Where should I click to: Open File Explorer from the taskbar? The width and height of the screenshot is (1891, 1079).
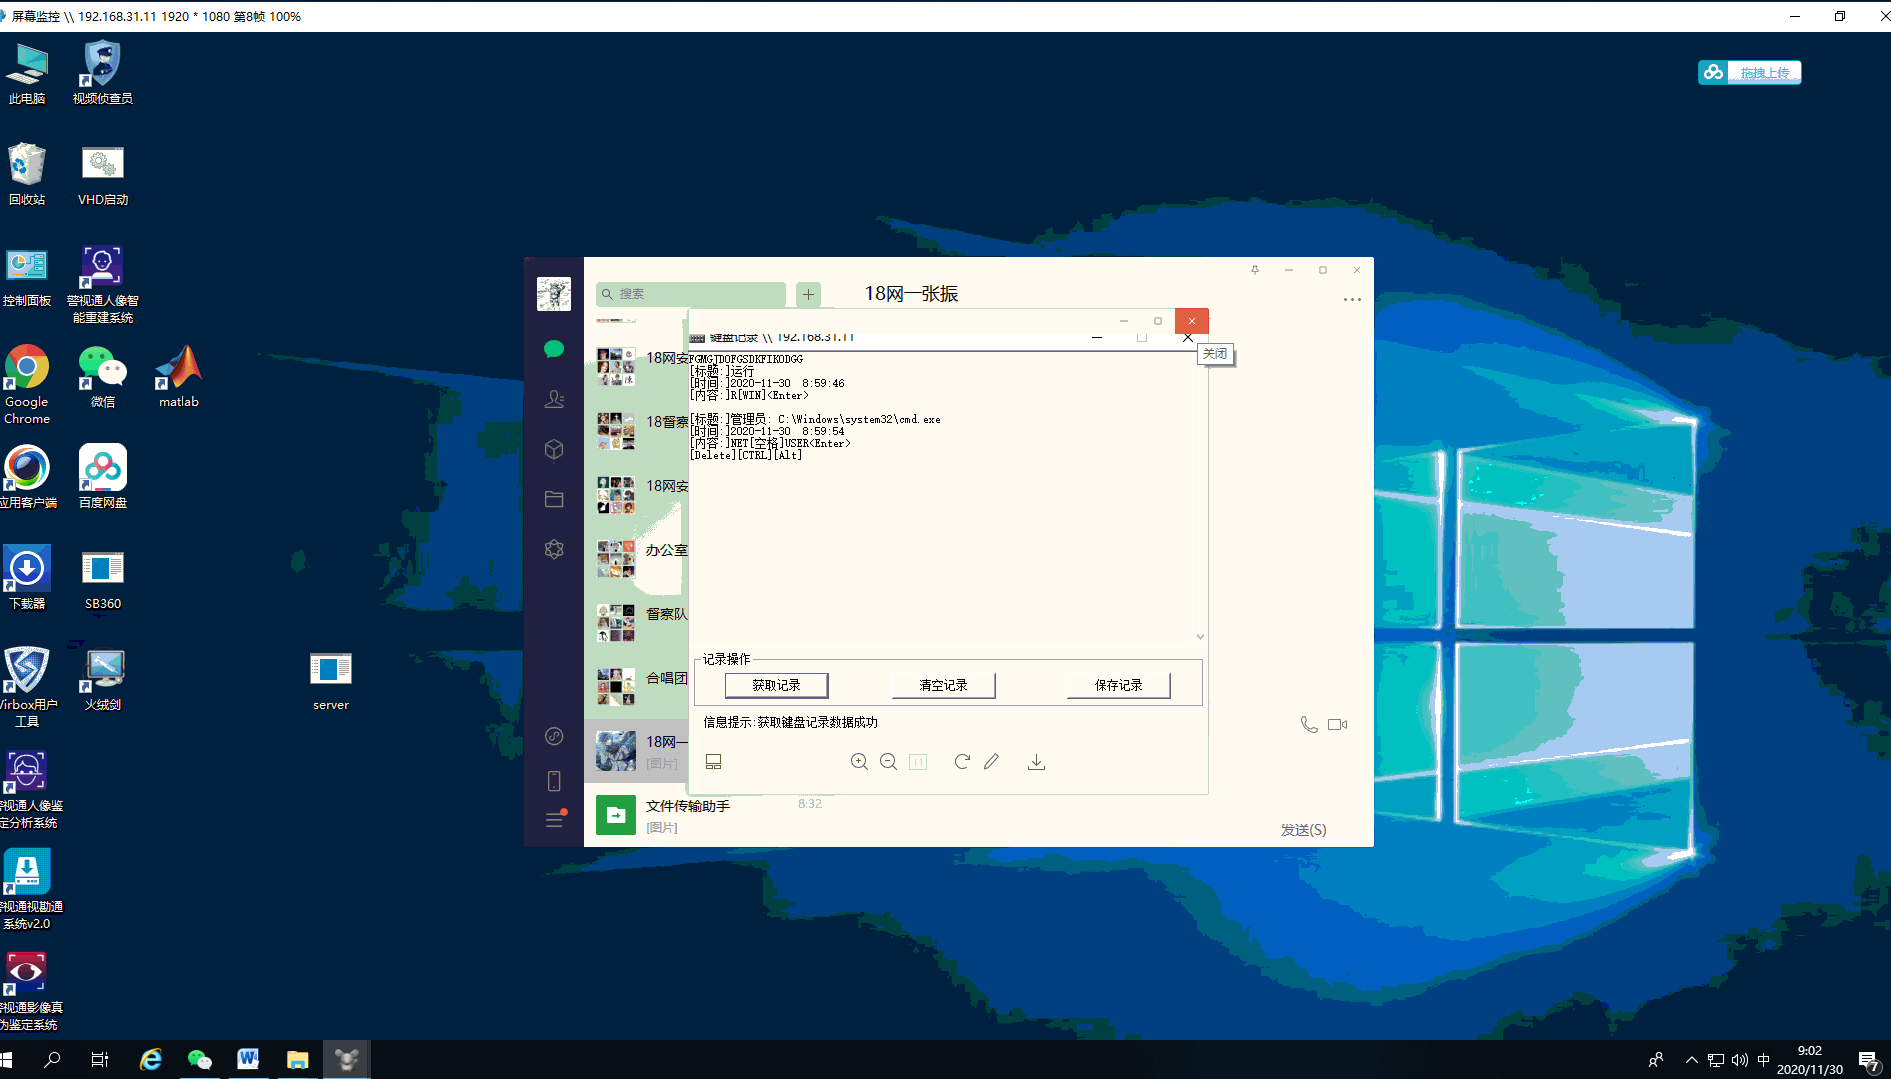pos(297,1060)
